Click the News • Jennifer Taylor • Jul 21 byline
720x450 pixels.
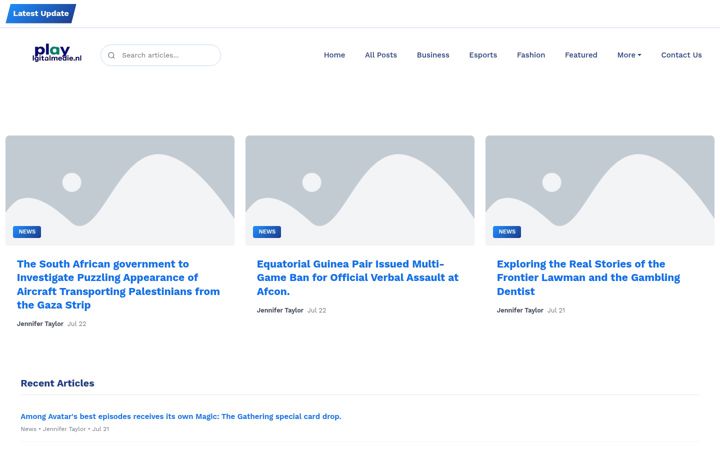(x=65, y=429)
